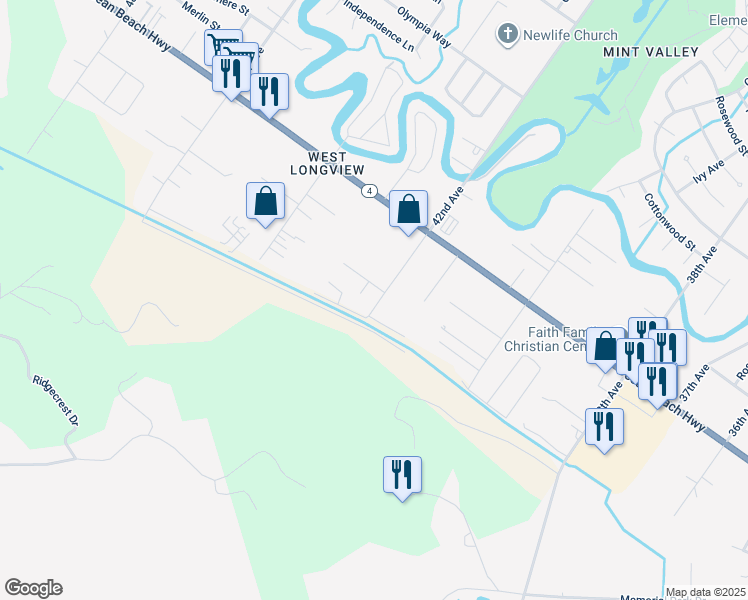
Task: Click the shopping bag marker near Faith Family Christian Center
Action: pos(605,349)
